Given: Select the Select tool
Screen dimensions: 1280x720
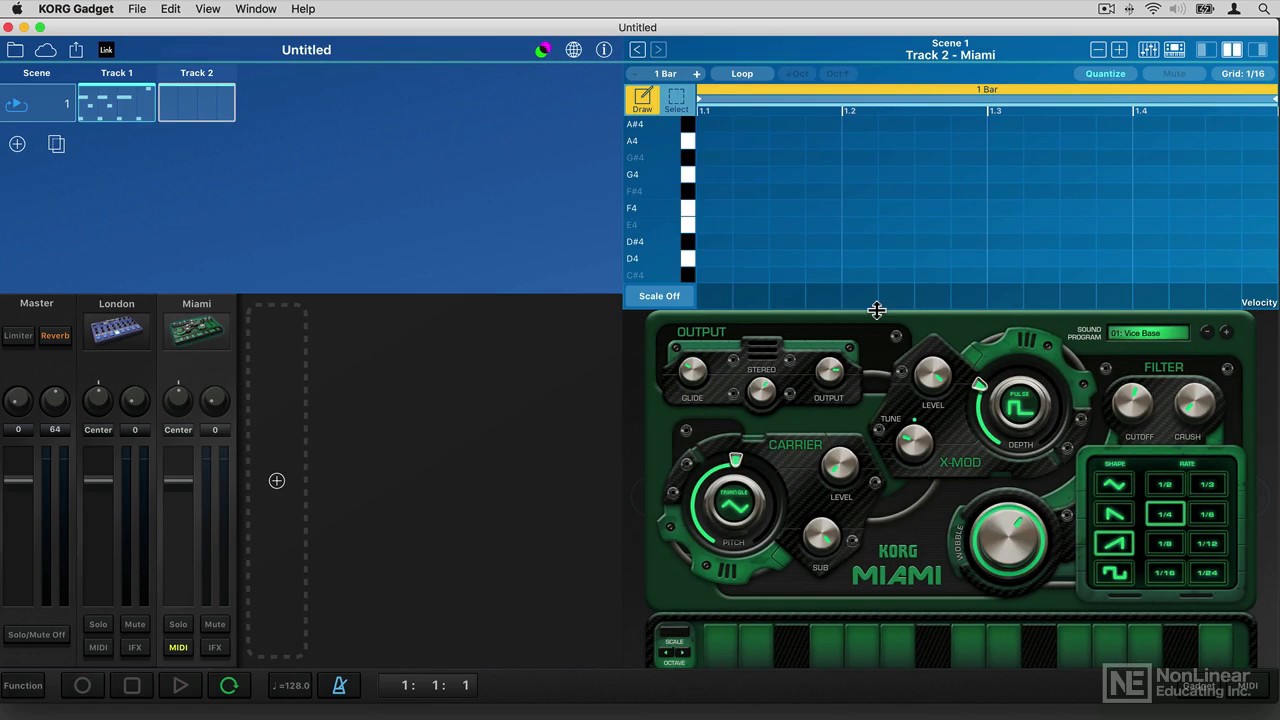Looking at the screenshot, I should pyautogui.click(x=676, y=99).
